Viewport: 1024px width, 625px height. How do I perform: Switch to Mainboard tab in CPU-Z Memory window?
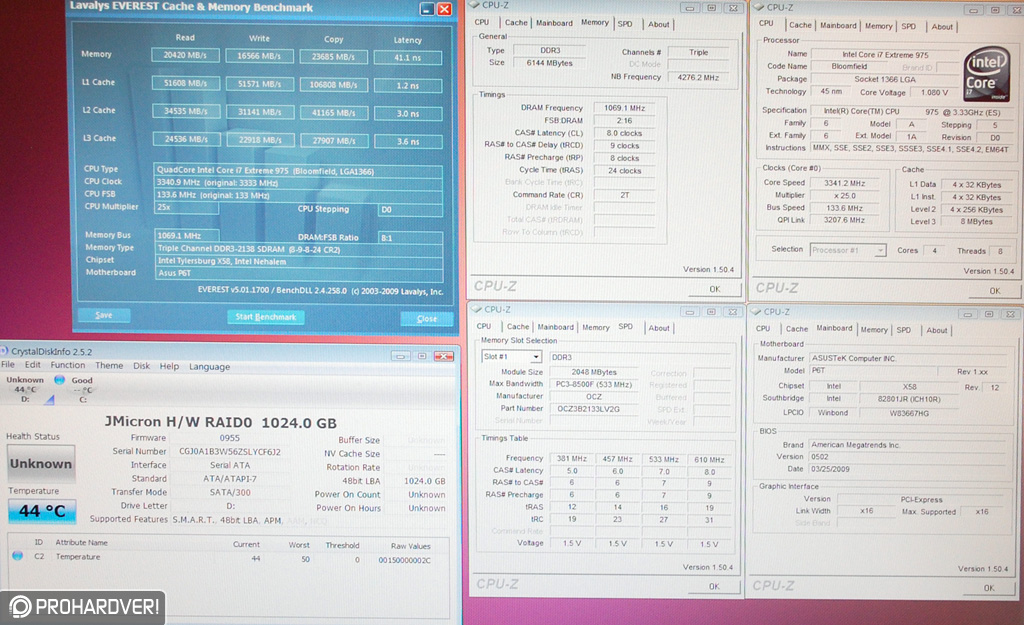point(554,23)
